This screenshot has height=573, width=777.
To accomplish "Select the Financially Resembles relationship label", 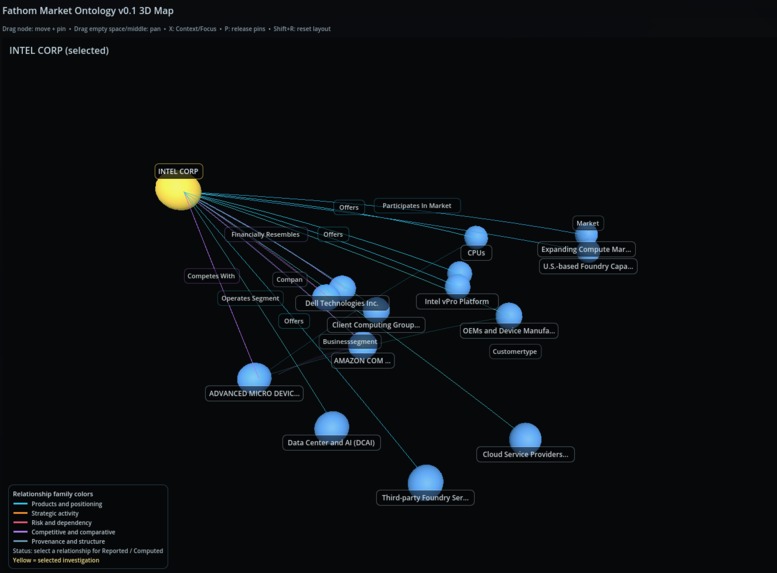I will 266,234.
